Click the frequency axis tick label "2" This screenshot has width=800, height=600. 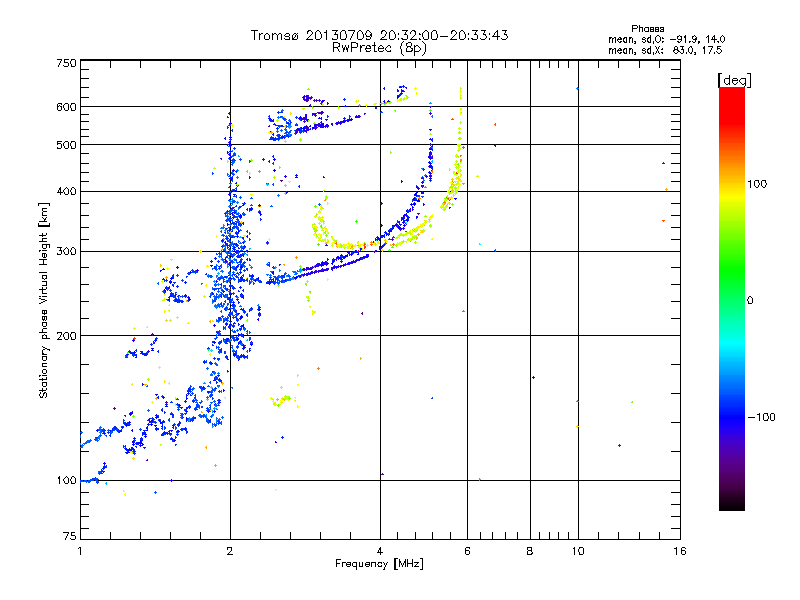(x=230, y=552)
